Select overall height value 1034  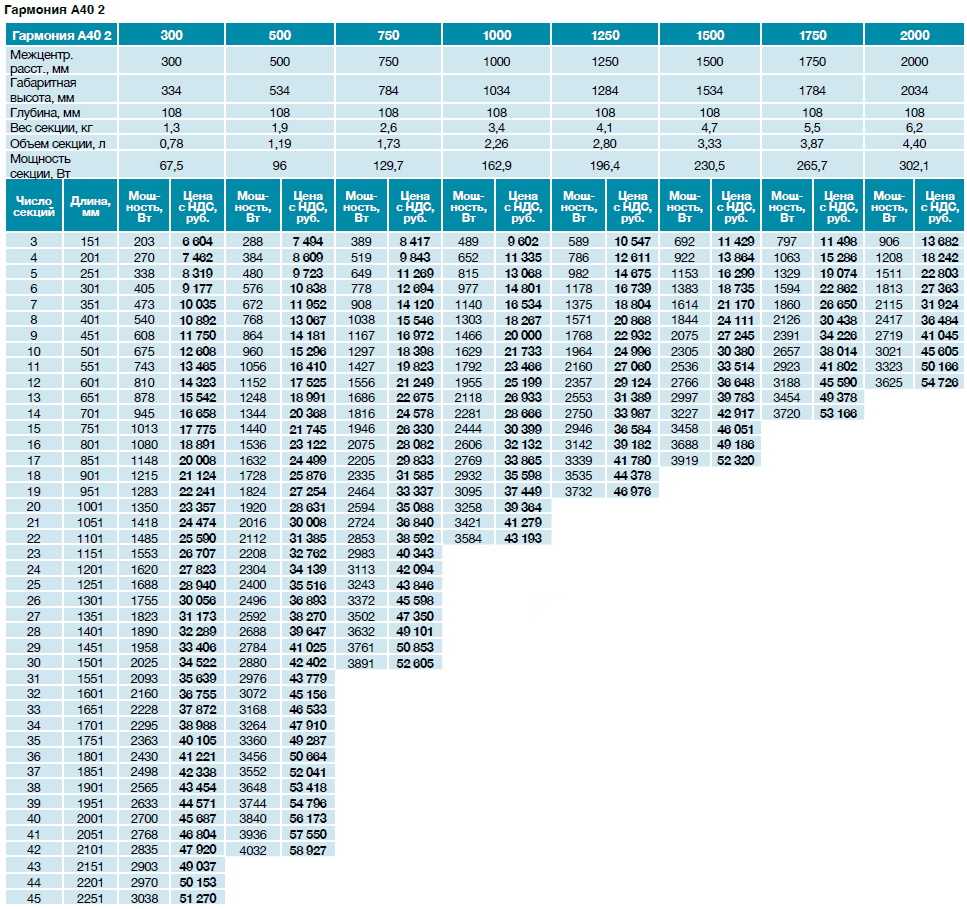496,91
